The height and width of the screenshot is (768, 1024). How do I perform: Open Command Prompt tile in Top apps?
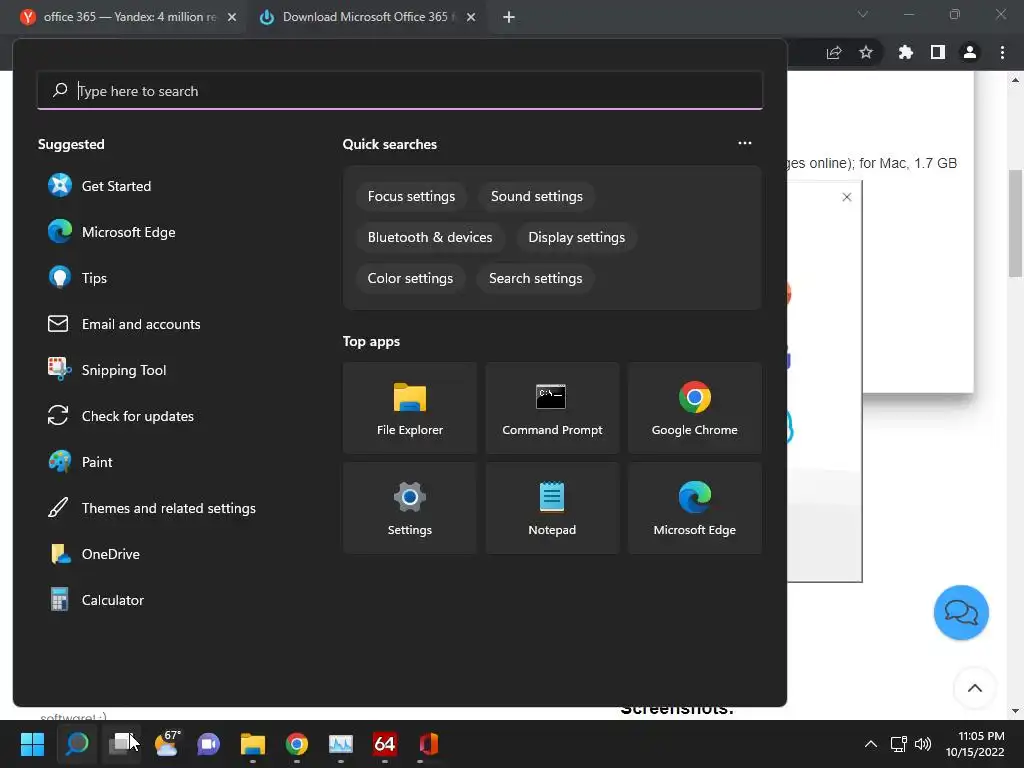[552, 408]
